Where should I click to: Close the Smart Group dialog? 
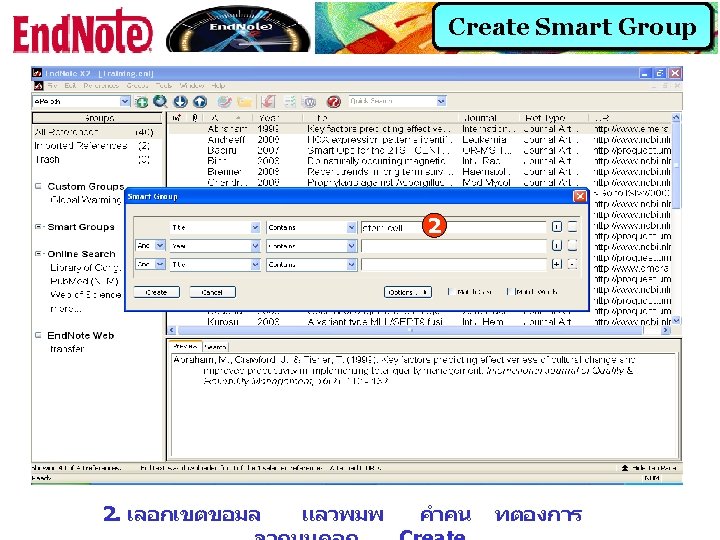click(580, 197)
